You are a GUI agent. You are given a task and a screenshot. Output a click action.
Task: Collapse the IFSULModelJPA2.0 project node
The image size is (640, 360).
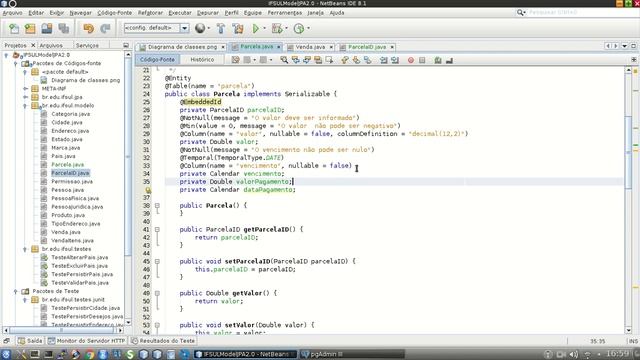coord(6,55)
